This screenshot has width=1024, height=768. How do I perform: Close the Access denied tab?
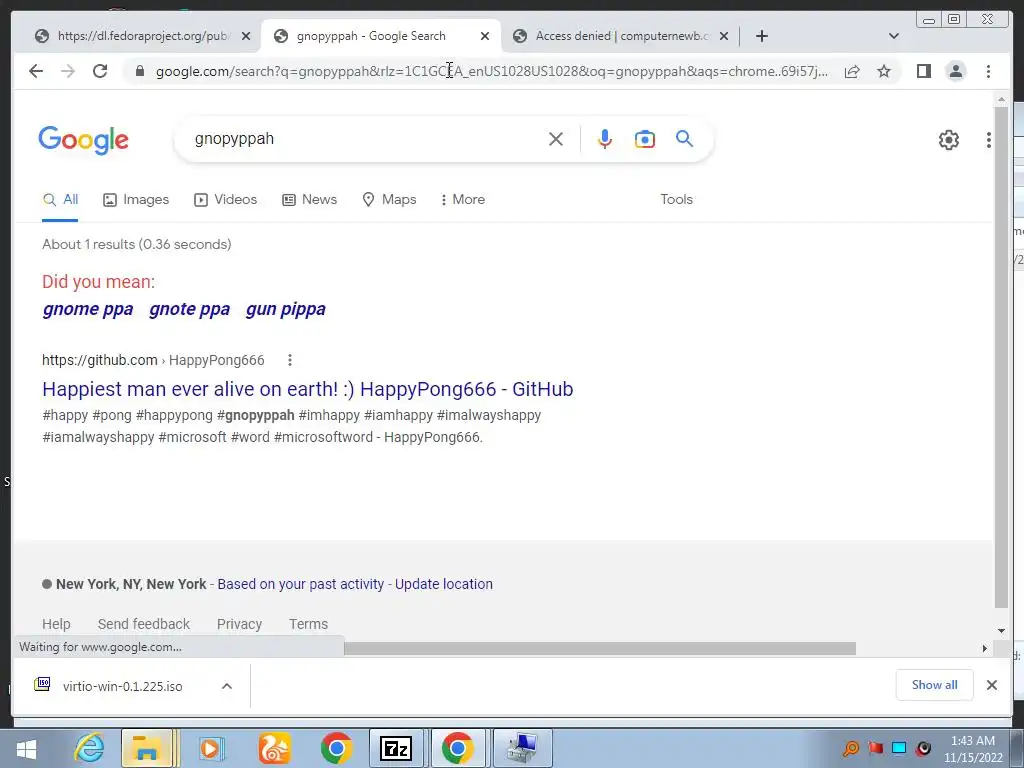(x=724, y=36)
